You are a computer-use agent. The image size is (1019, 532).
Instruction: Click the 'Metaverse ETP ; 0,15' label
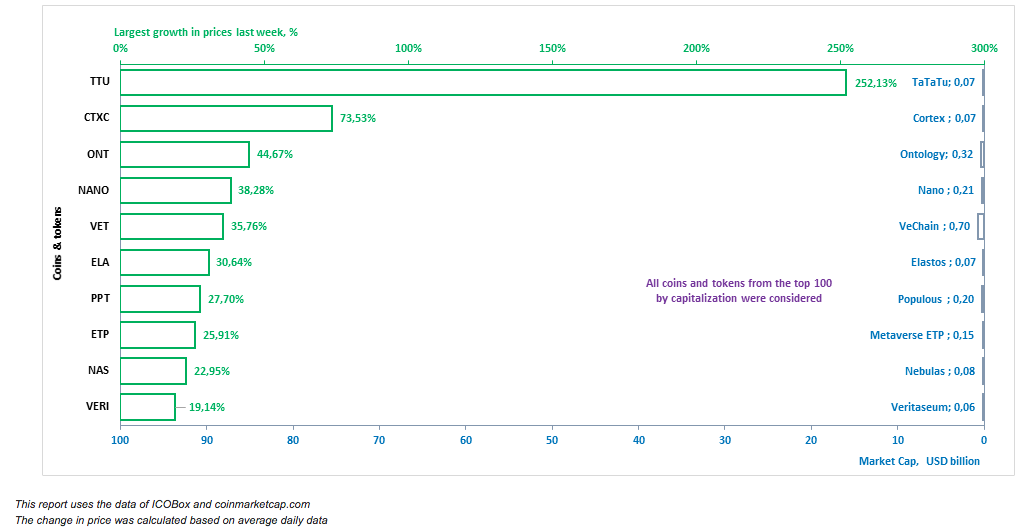click(x=922, y=335)
